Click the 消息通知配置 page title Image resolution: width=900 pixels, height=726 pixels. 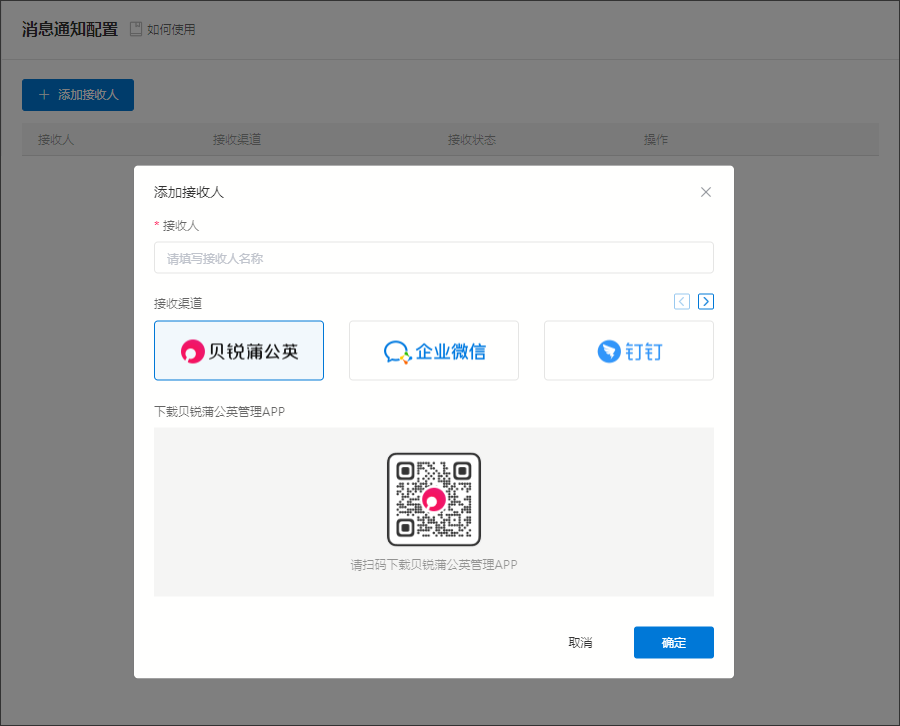(70, 29)
